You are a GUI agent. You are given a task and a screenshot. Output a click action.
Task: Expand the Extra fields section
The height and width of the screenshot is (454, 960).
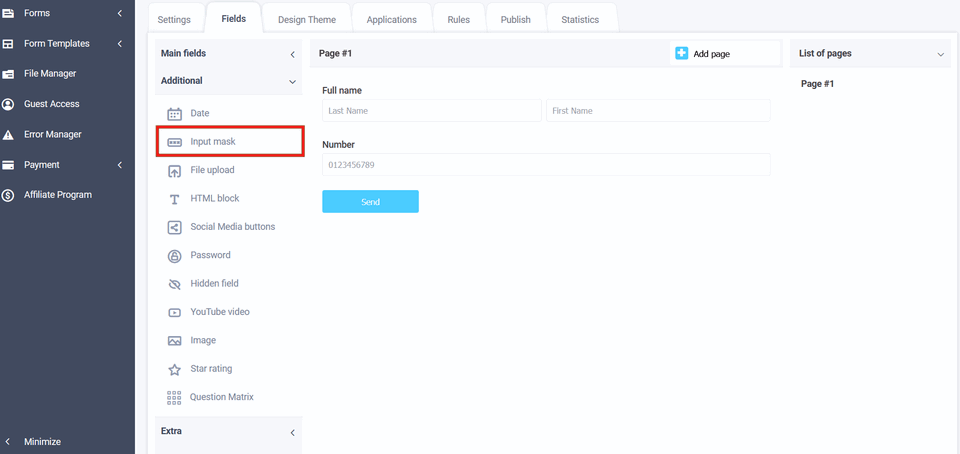pos(292,432)
